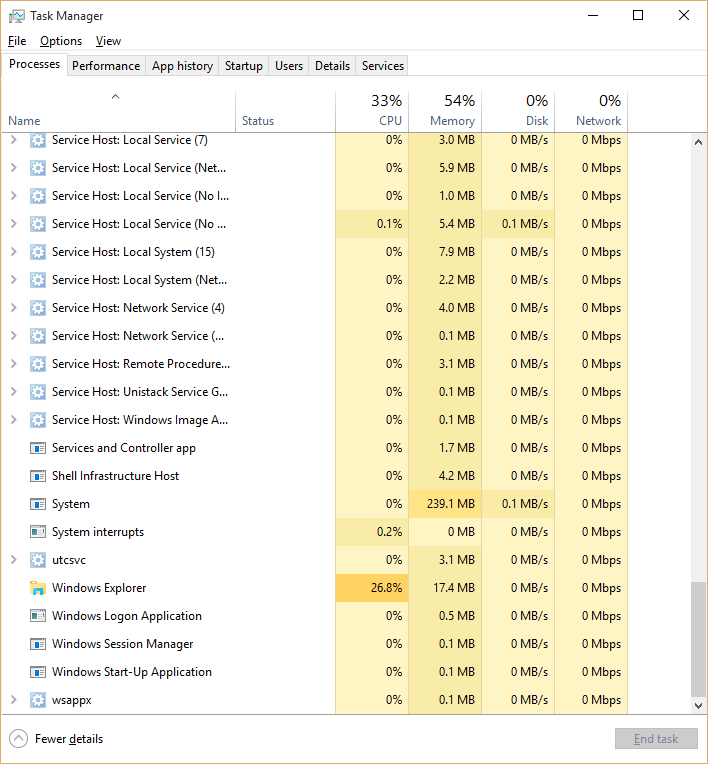Expand Service Host: Network Service (4)
Screen dimensions: 708x764
[x=14, y=308]
